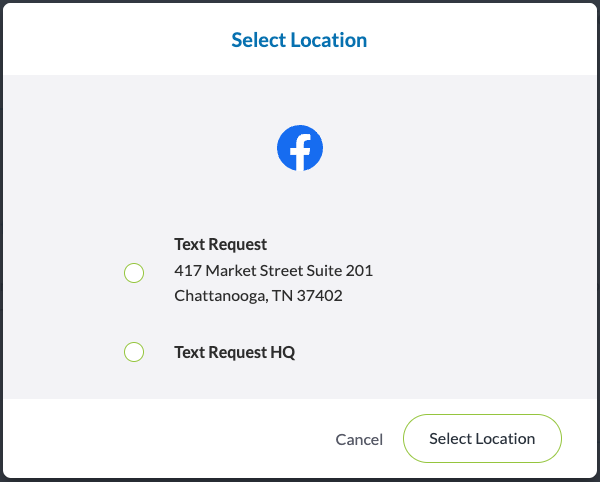The height and width of the screenshot is (482, 600).
Task: Choose the location at 417 Market Street
Action: pos(134,272)
